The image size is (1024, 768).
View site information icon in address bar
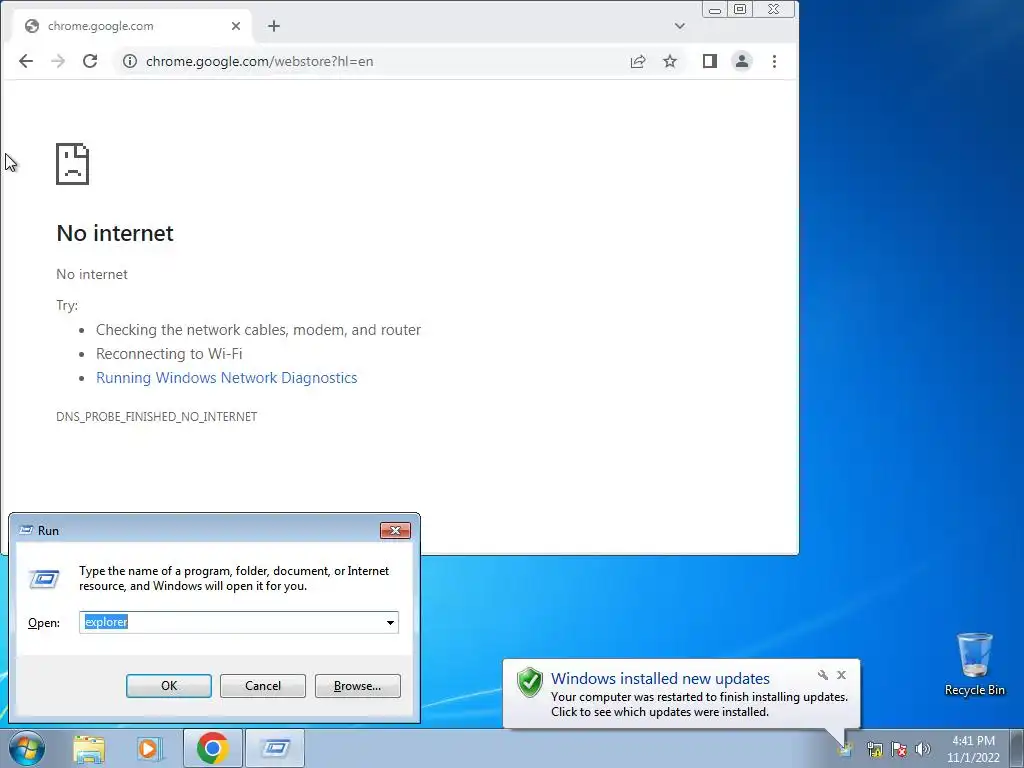tap(130, 61)
